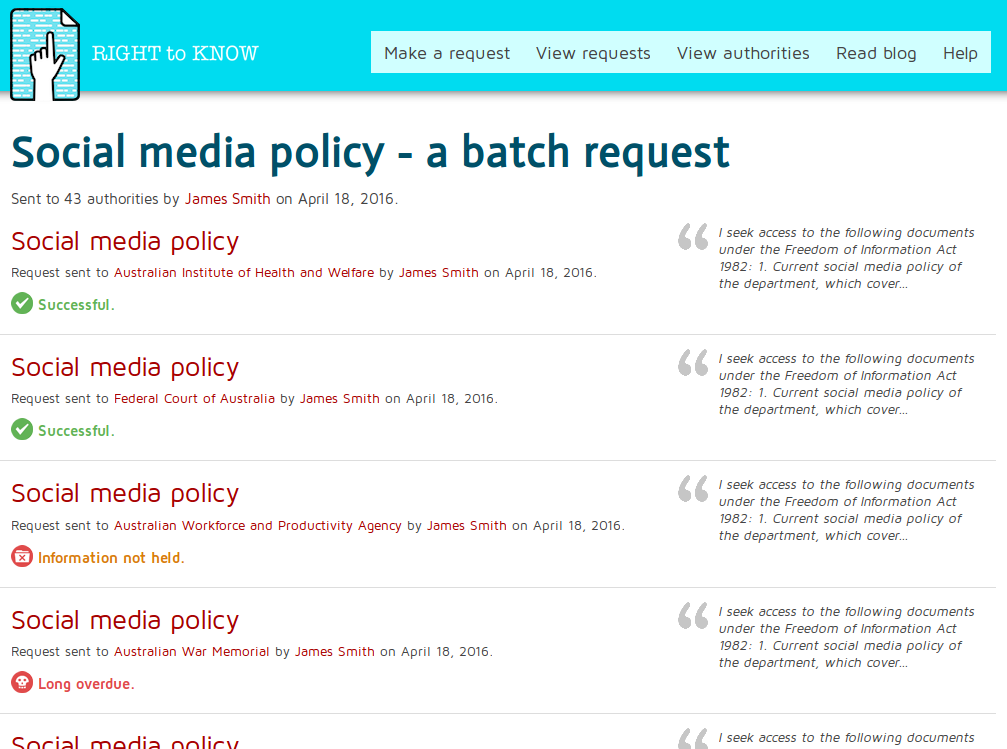Open the Read blog menu item
The width and height of the screenshot is (1007, 749).
tap(876, 53)
